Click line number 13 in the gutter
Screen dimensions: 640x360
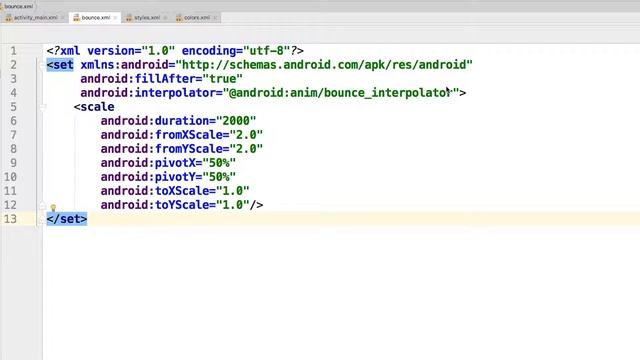click(x=10, y=219)
